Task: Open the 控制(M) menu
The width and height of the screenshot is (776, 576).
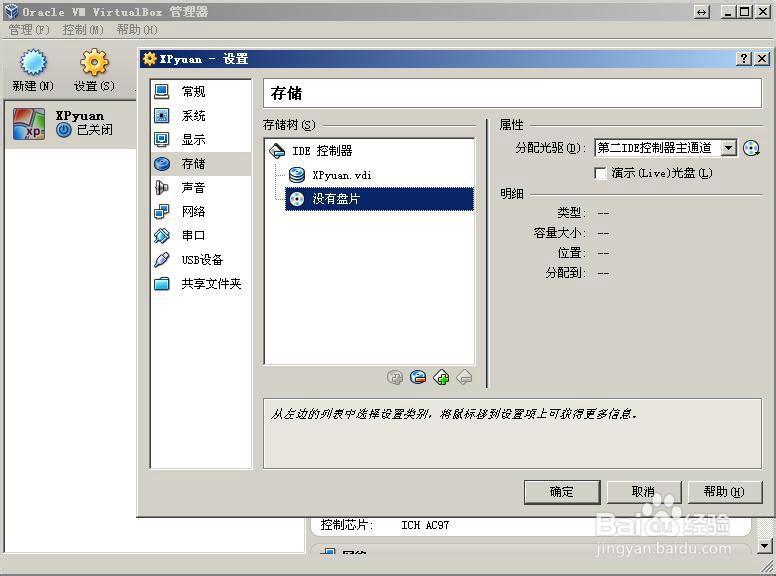Action: pyautogui.click(x=83, y=30)
